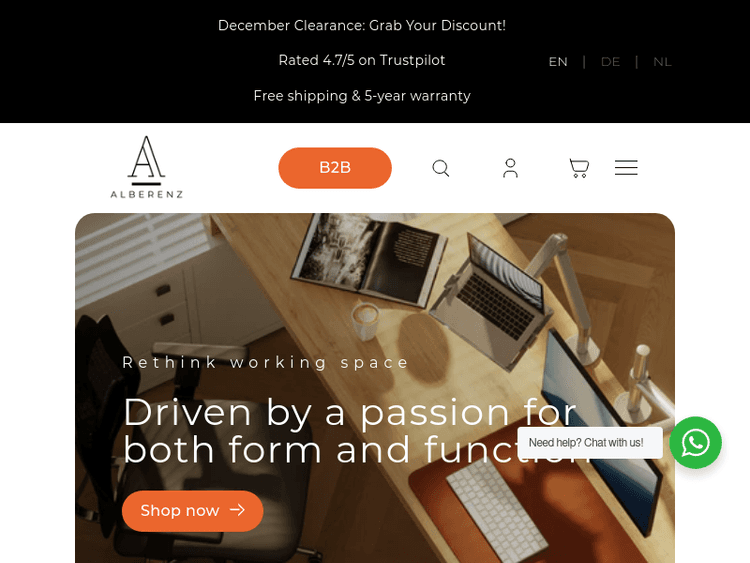Screen dimensions: 750x563
Task: Open the search magnifier icon
Action: point(441,168)
